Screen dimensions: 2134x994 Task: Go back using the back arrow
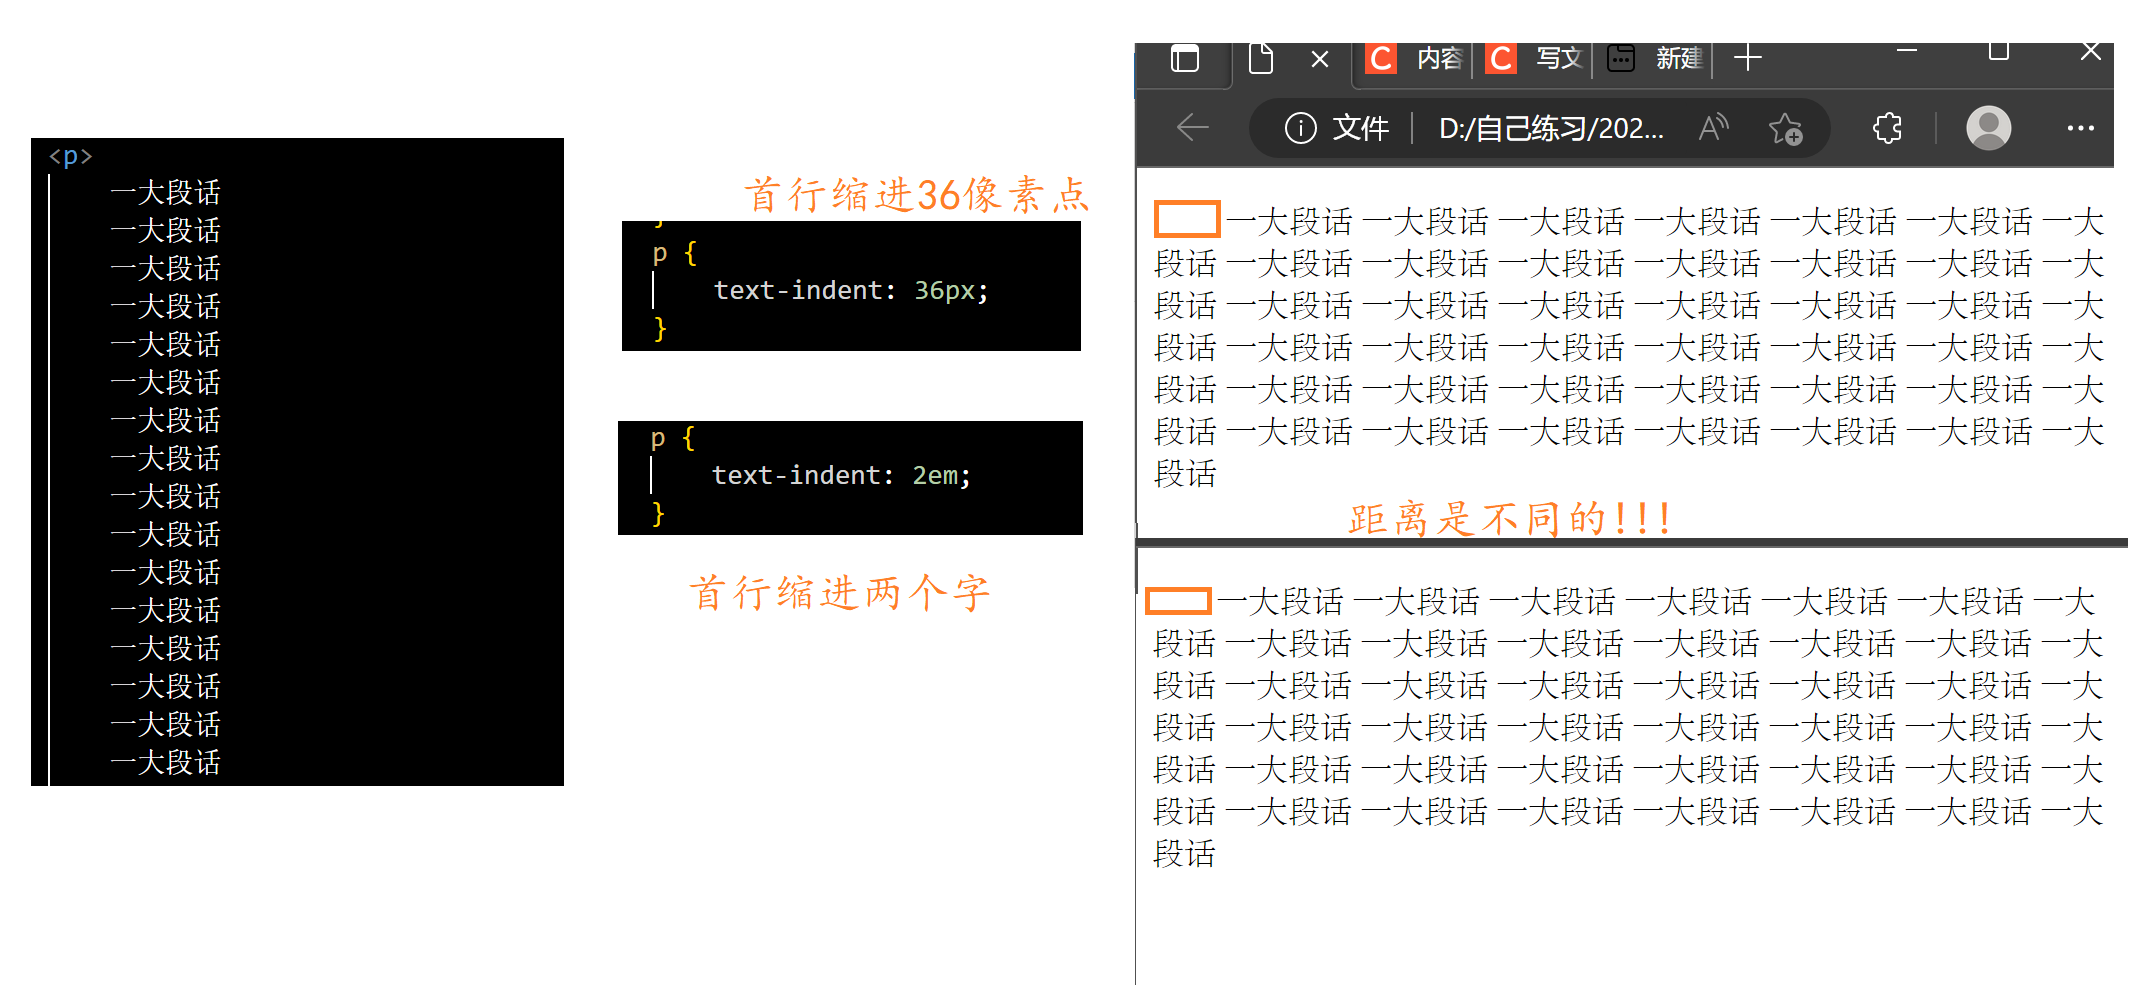pos(1193,128)
